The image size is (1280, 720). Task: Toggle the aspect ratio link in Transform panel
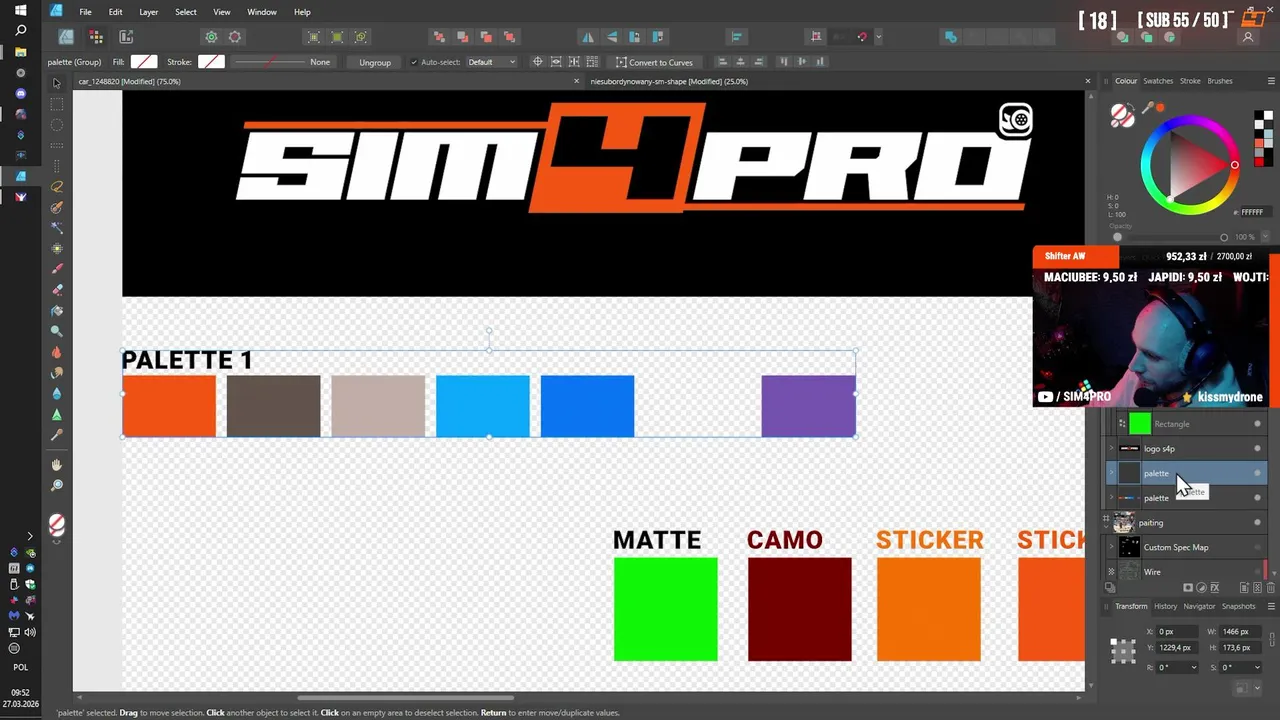[x=1272, y=639]
